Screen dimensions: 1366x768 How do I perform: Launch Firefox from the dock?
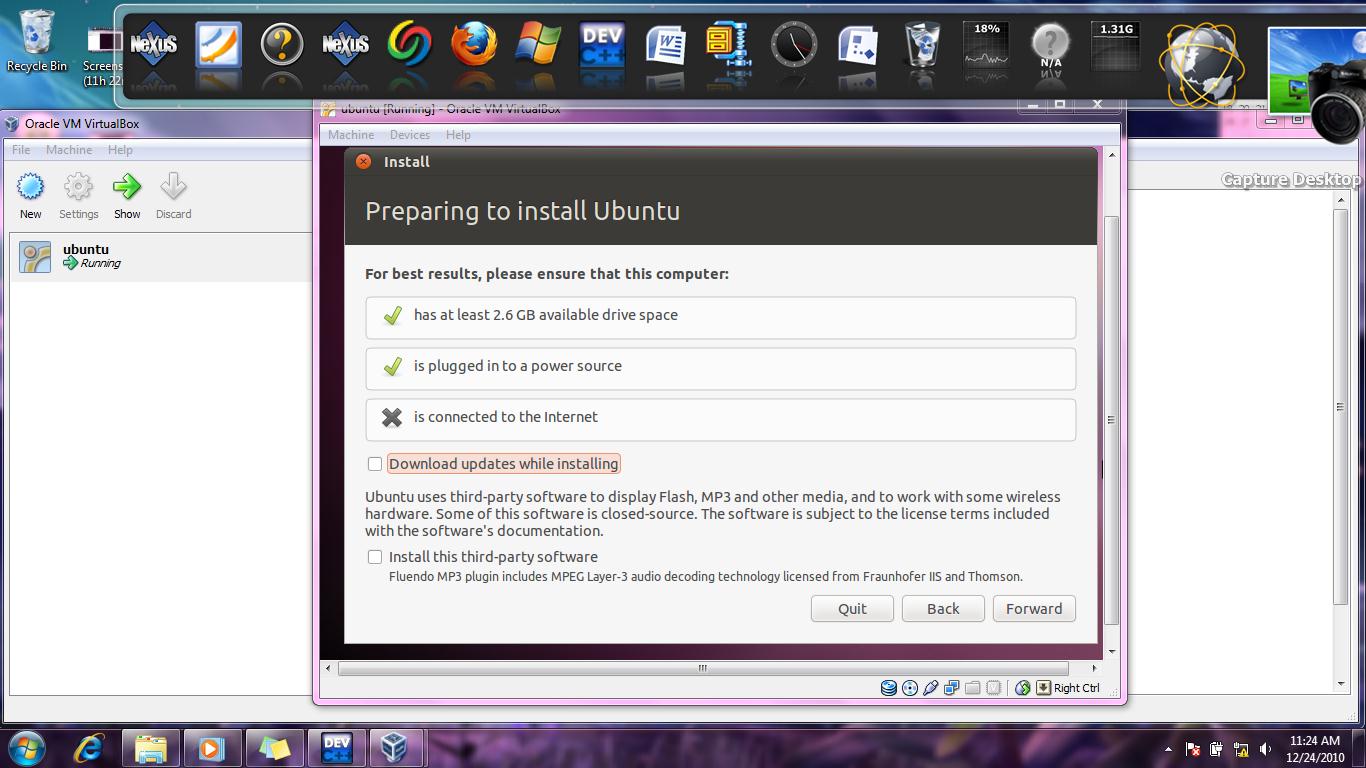(x=474, y=44)
